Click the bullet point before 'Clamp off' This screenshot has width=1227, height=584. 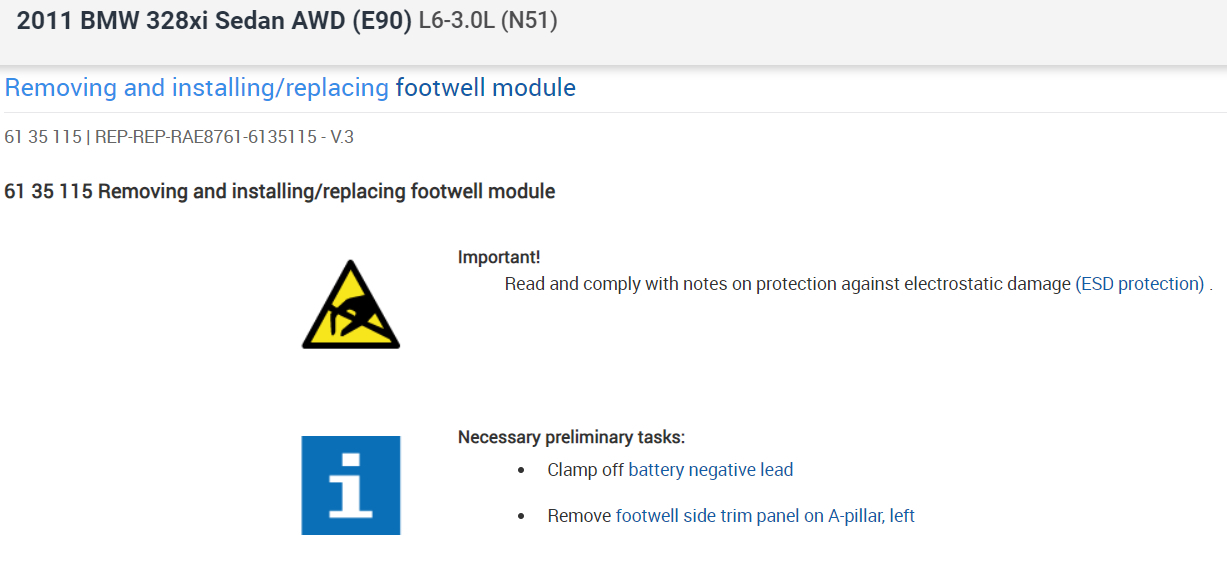pyautogui.click(x=522, y=471)
